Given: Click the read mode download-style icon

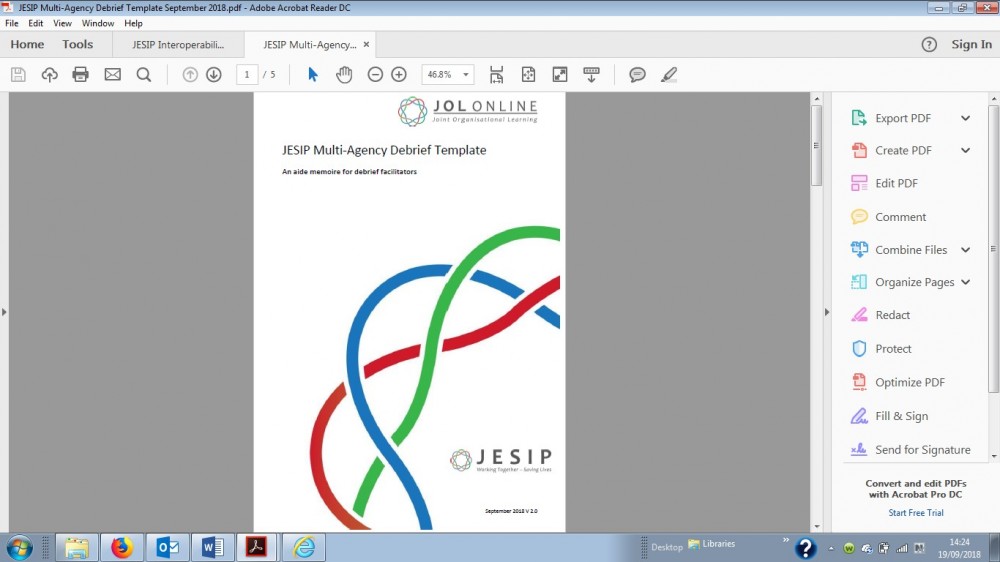Looking at the screenshot, I should tap(591, 75).
